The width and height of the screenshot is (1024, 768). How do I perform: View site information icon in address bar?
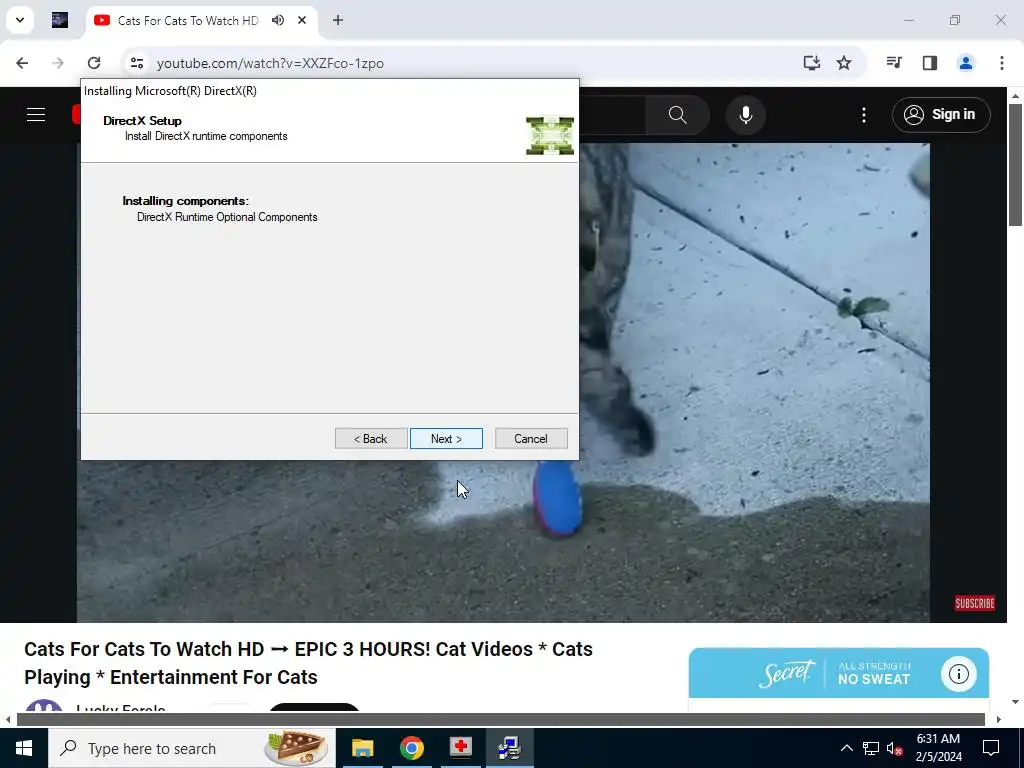point(136,63)
